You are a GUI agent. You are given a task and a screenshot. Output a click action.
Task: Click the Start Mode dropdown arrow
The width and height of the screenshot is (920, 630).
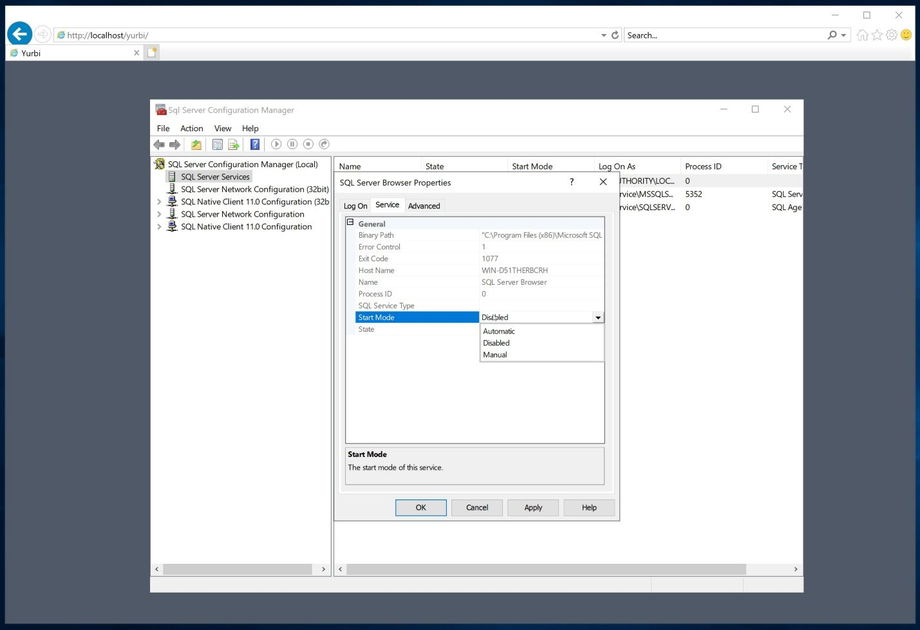pyautogui.click(x=598, y=318)
